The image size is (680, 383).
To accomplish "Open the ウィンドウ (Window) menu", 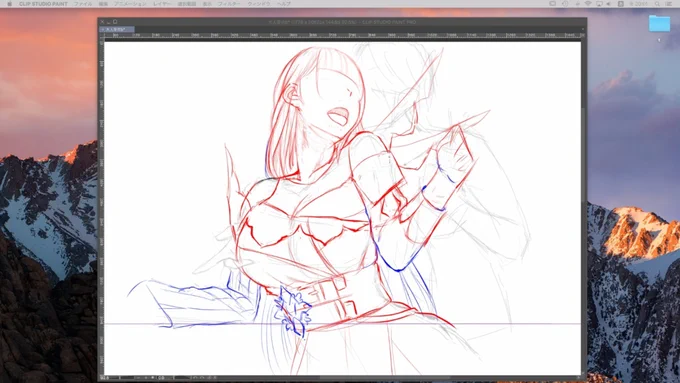I will tap(258, 3).
